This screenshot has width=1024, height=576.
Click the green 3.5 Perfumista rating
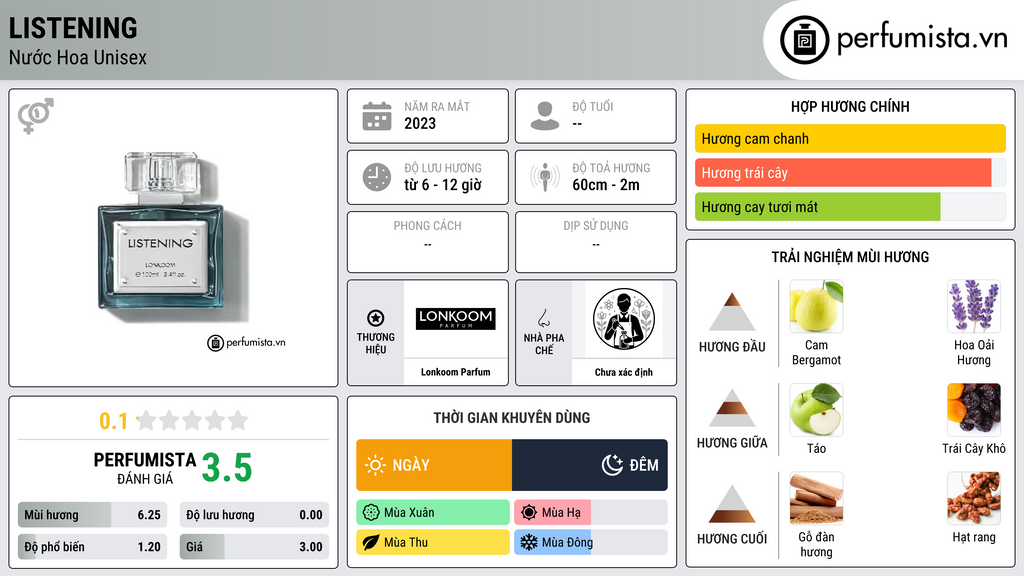[227, 468]
